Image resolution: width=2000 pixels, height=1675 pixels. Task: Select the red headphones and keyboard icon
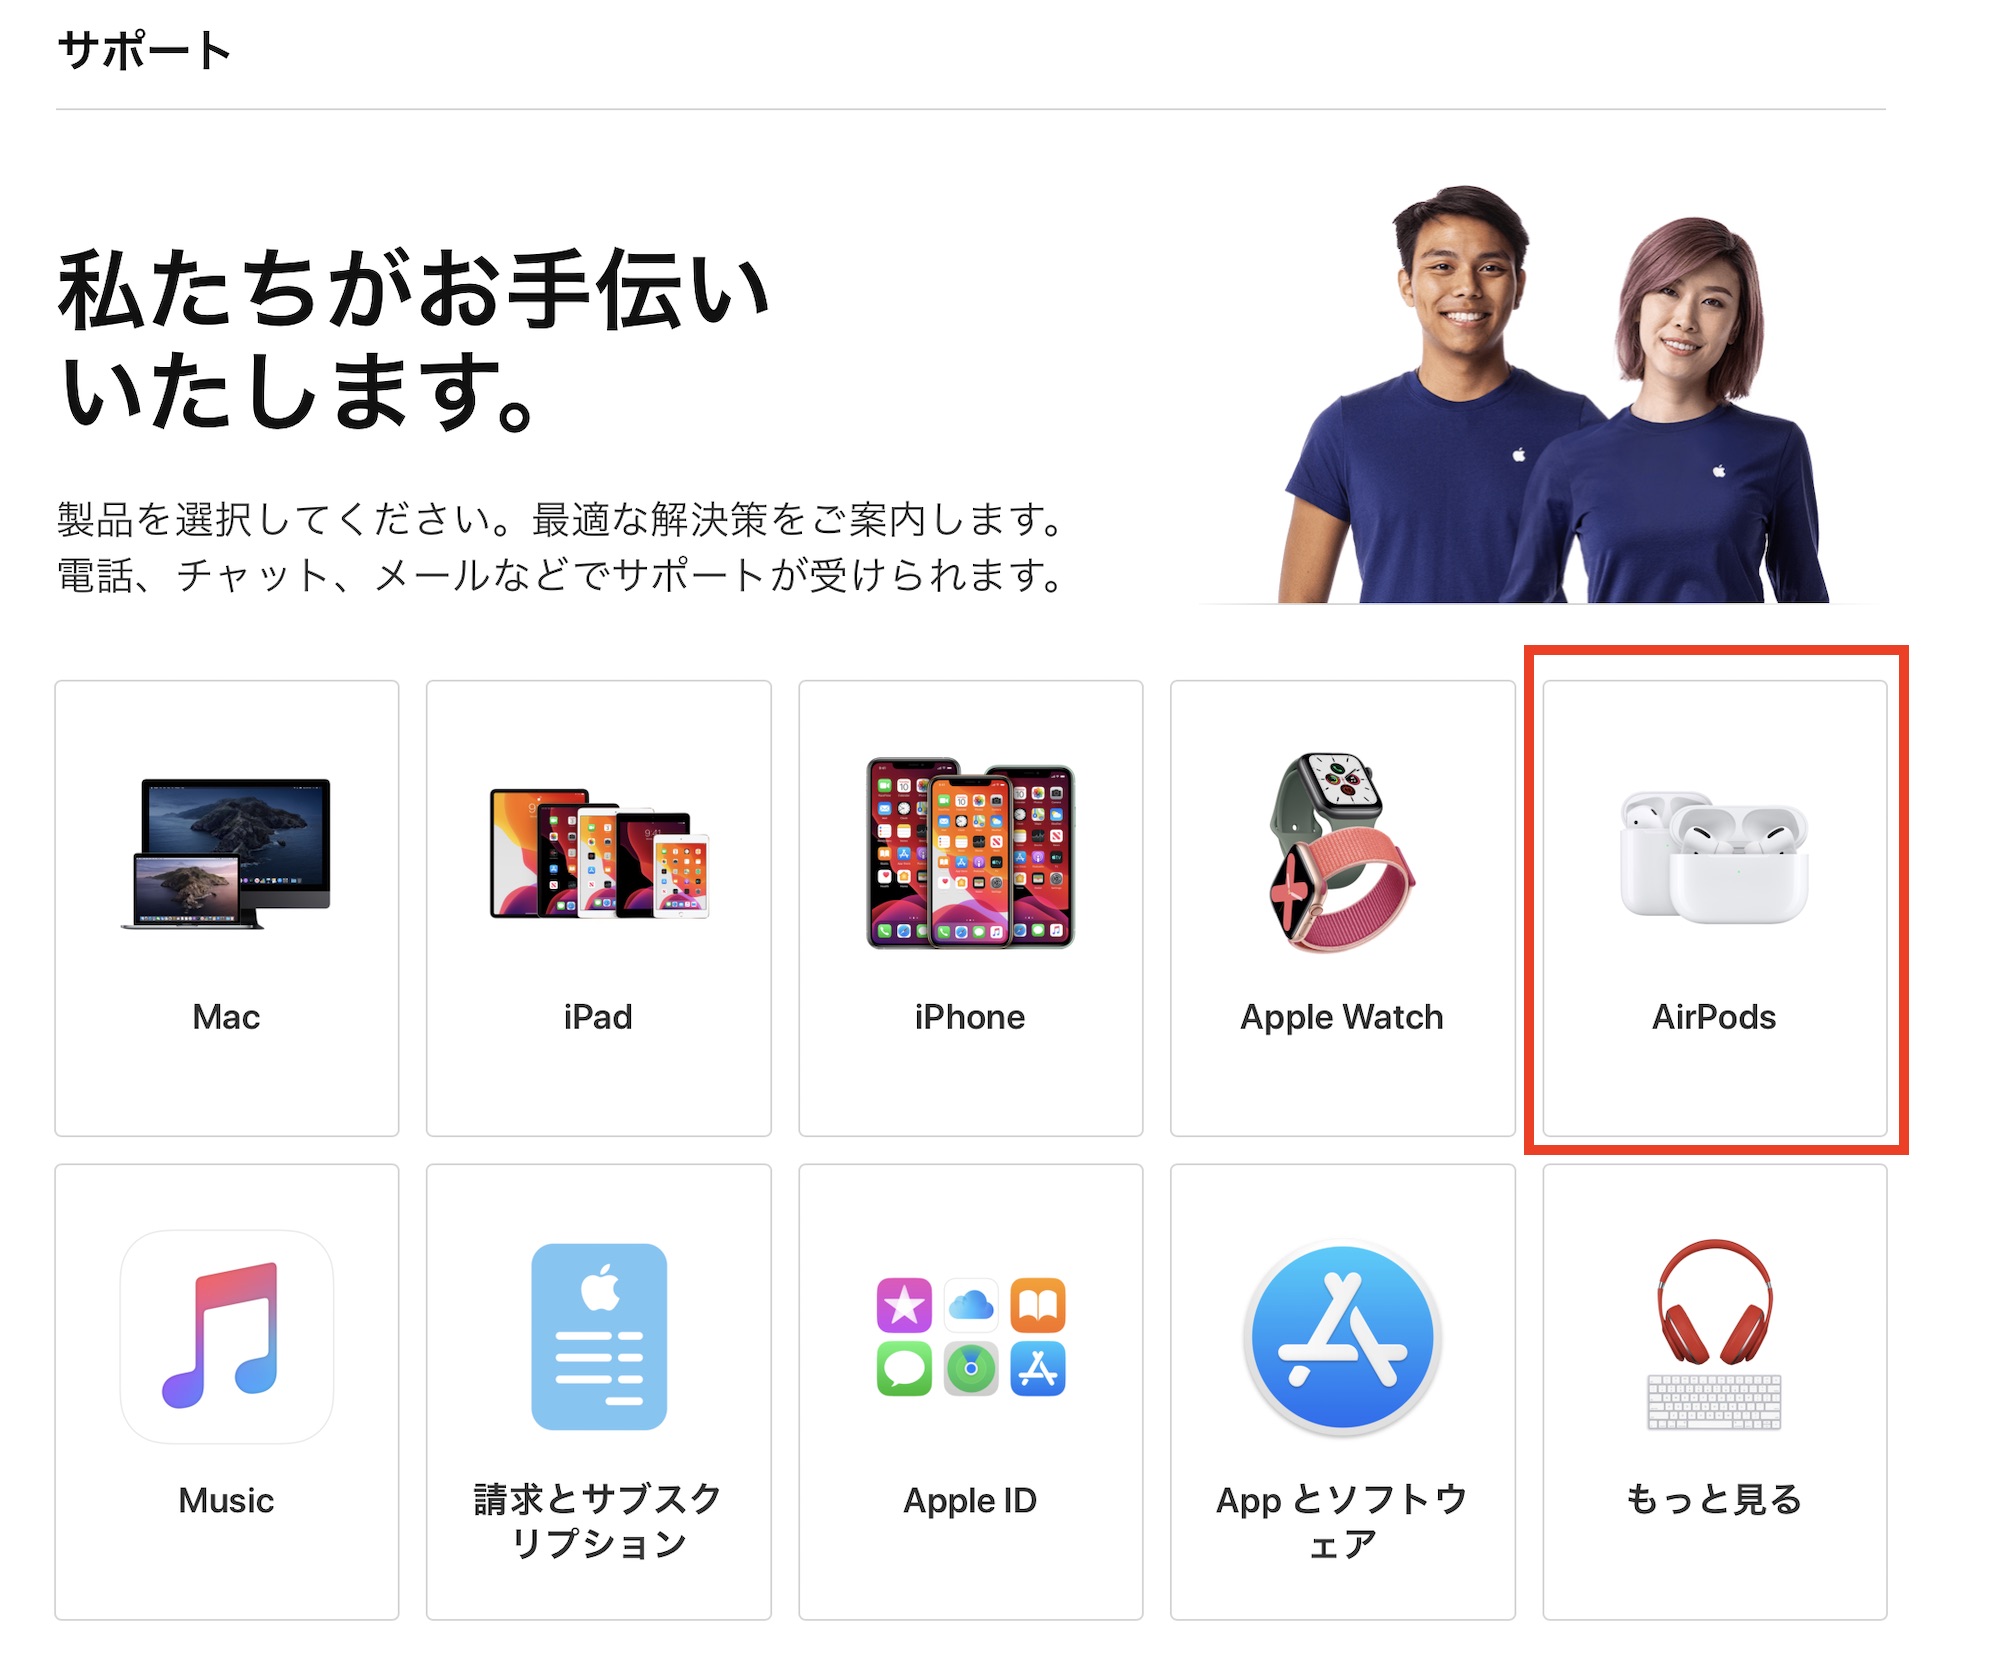click(x=1714, y=1336)
